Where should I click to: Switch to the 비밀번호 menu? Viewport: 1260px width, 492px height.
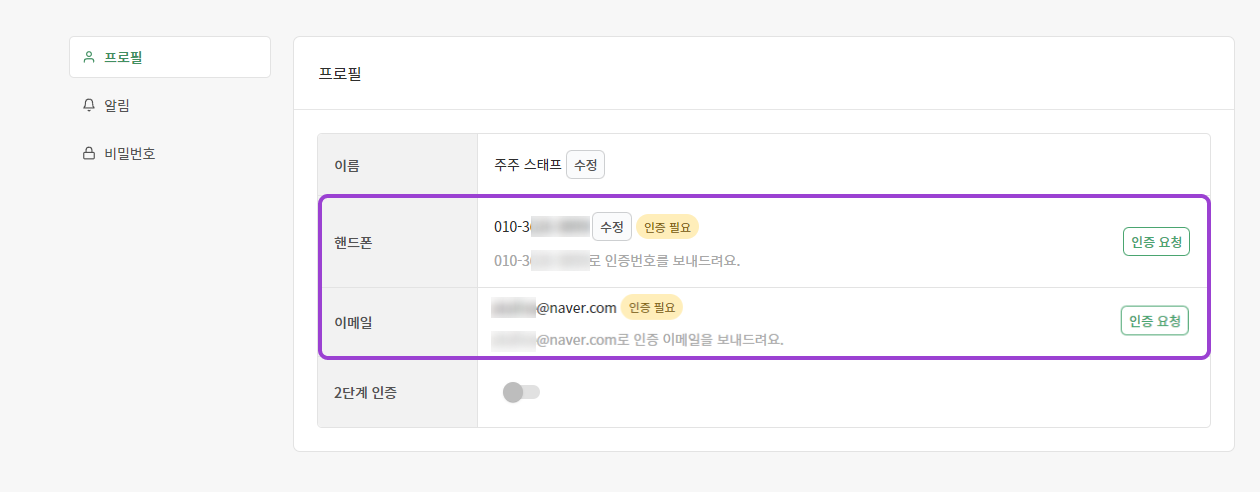[130, 154]
